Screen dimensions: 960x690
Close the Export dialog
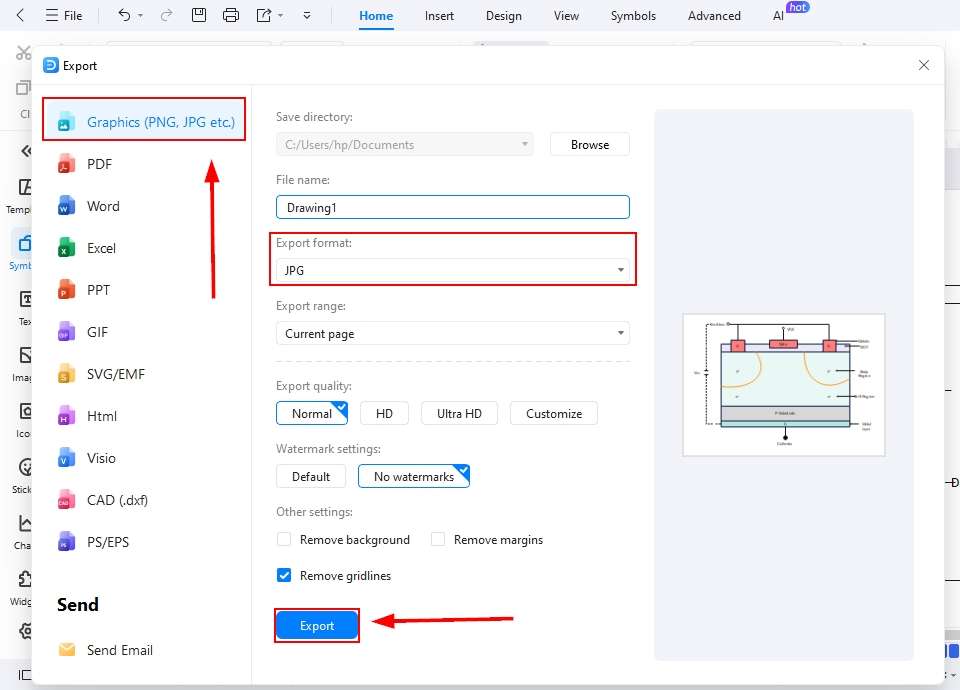tap(924, 65)
